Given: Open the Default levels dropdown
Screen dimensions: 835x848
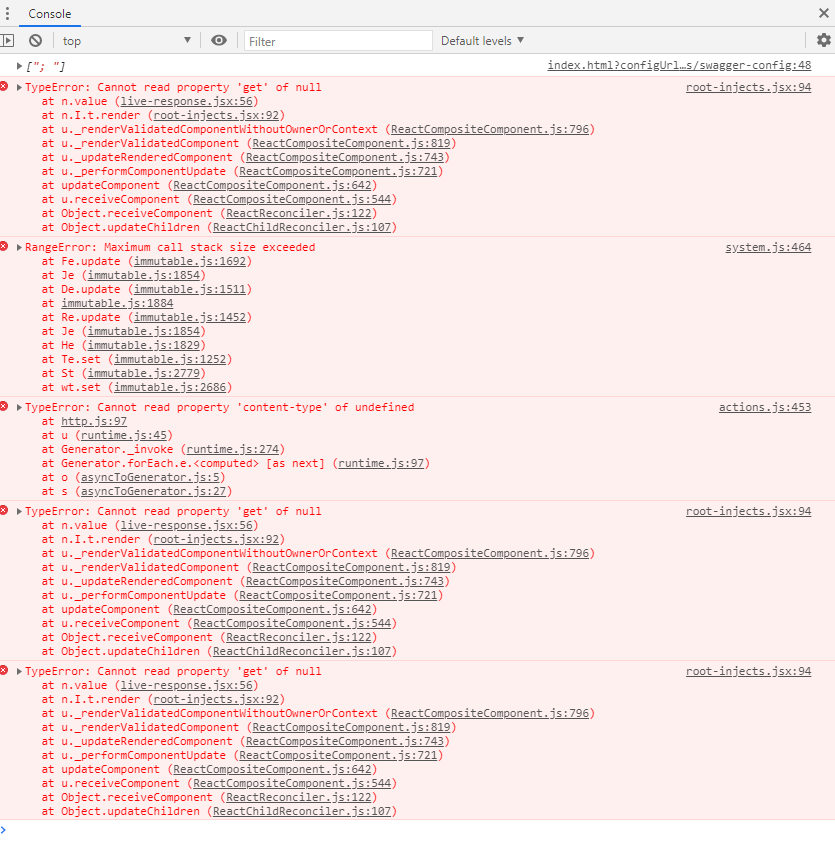Looking at the screenshot, I should (x=483, y=40).
